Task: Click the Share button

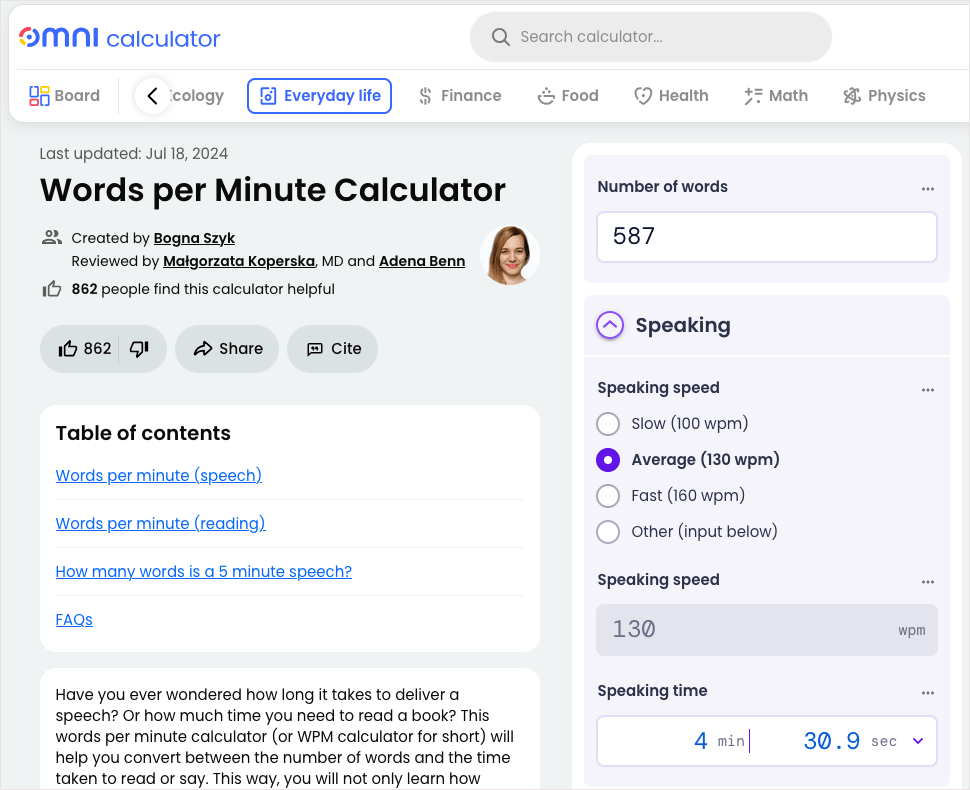Action: tap(227, 349)
